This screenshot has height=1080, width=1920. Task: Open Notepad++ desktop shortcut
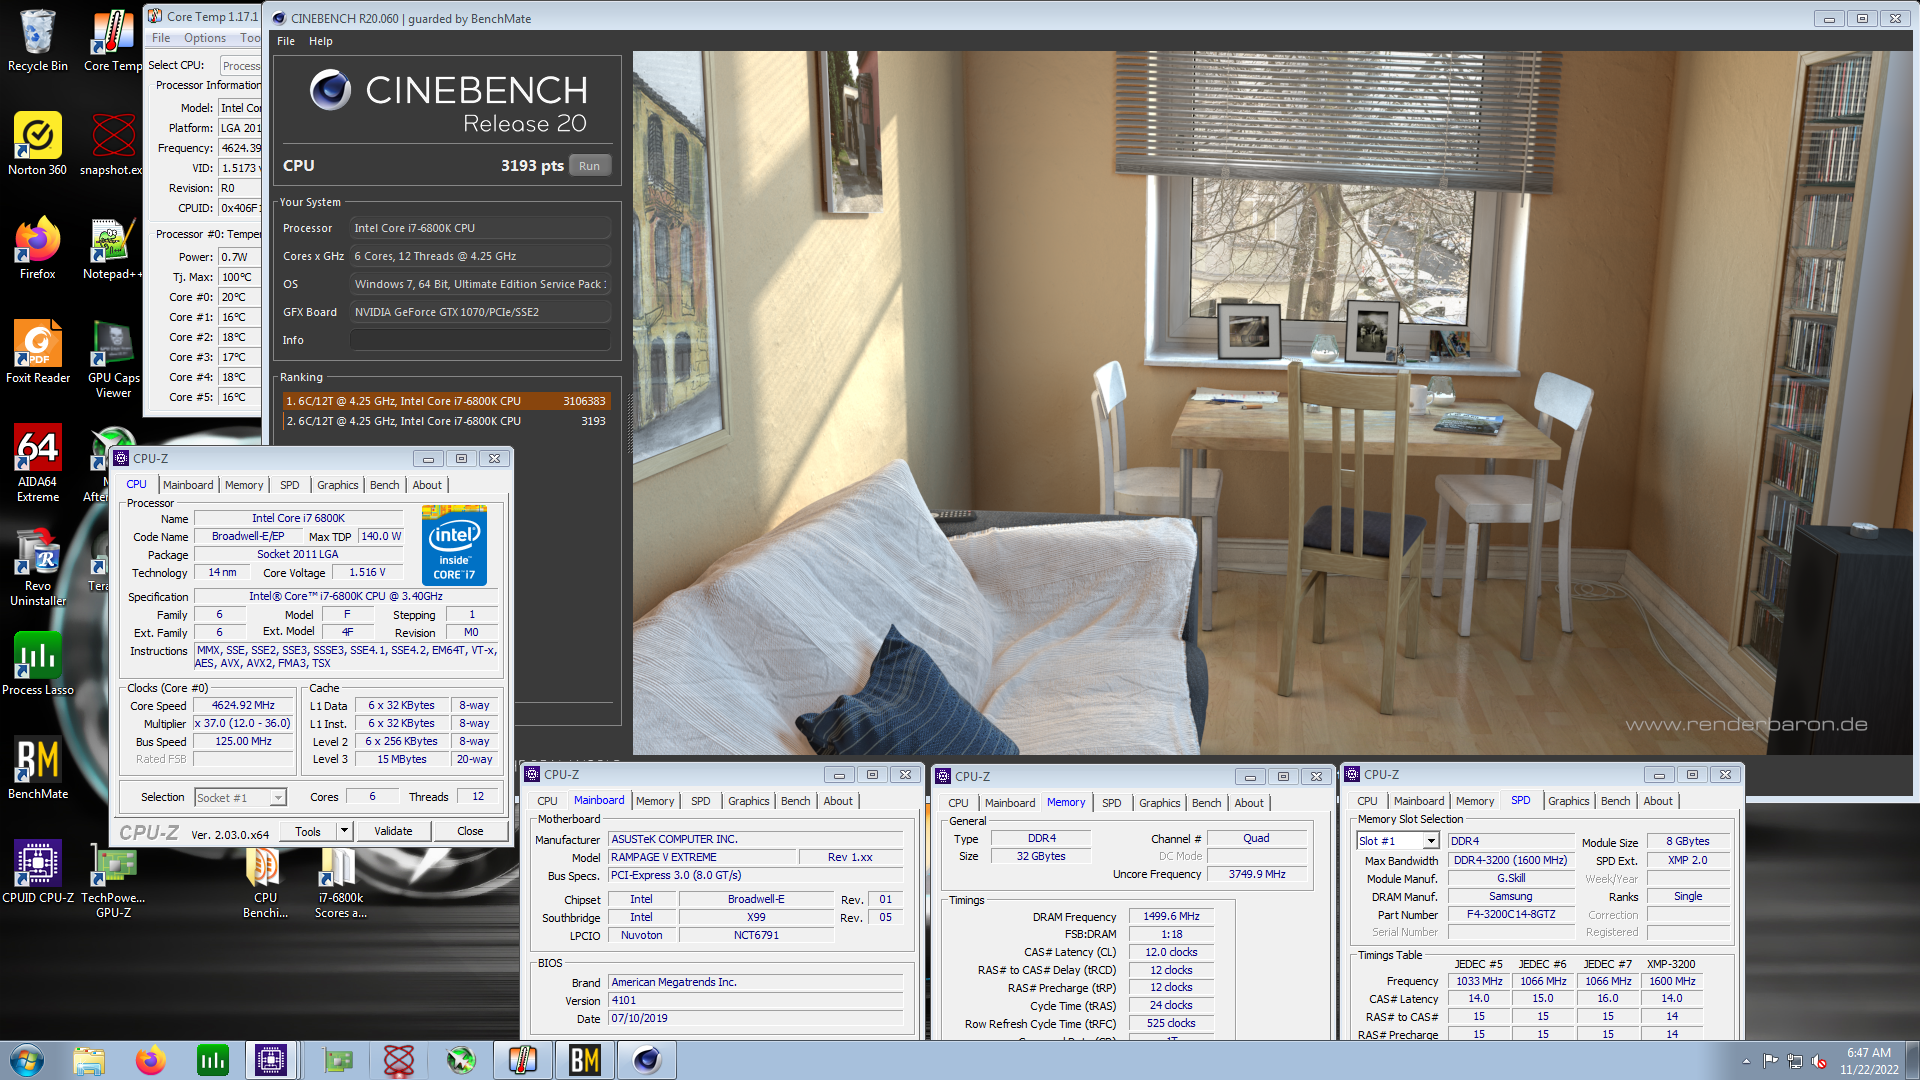pyautogui.click(x=112, y=248)
